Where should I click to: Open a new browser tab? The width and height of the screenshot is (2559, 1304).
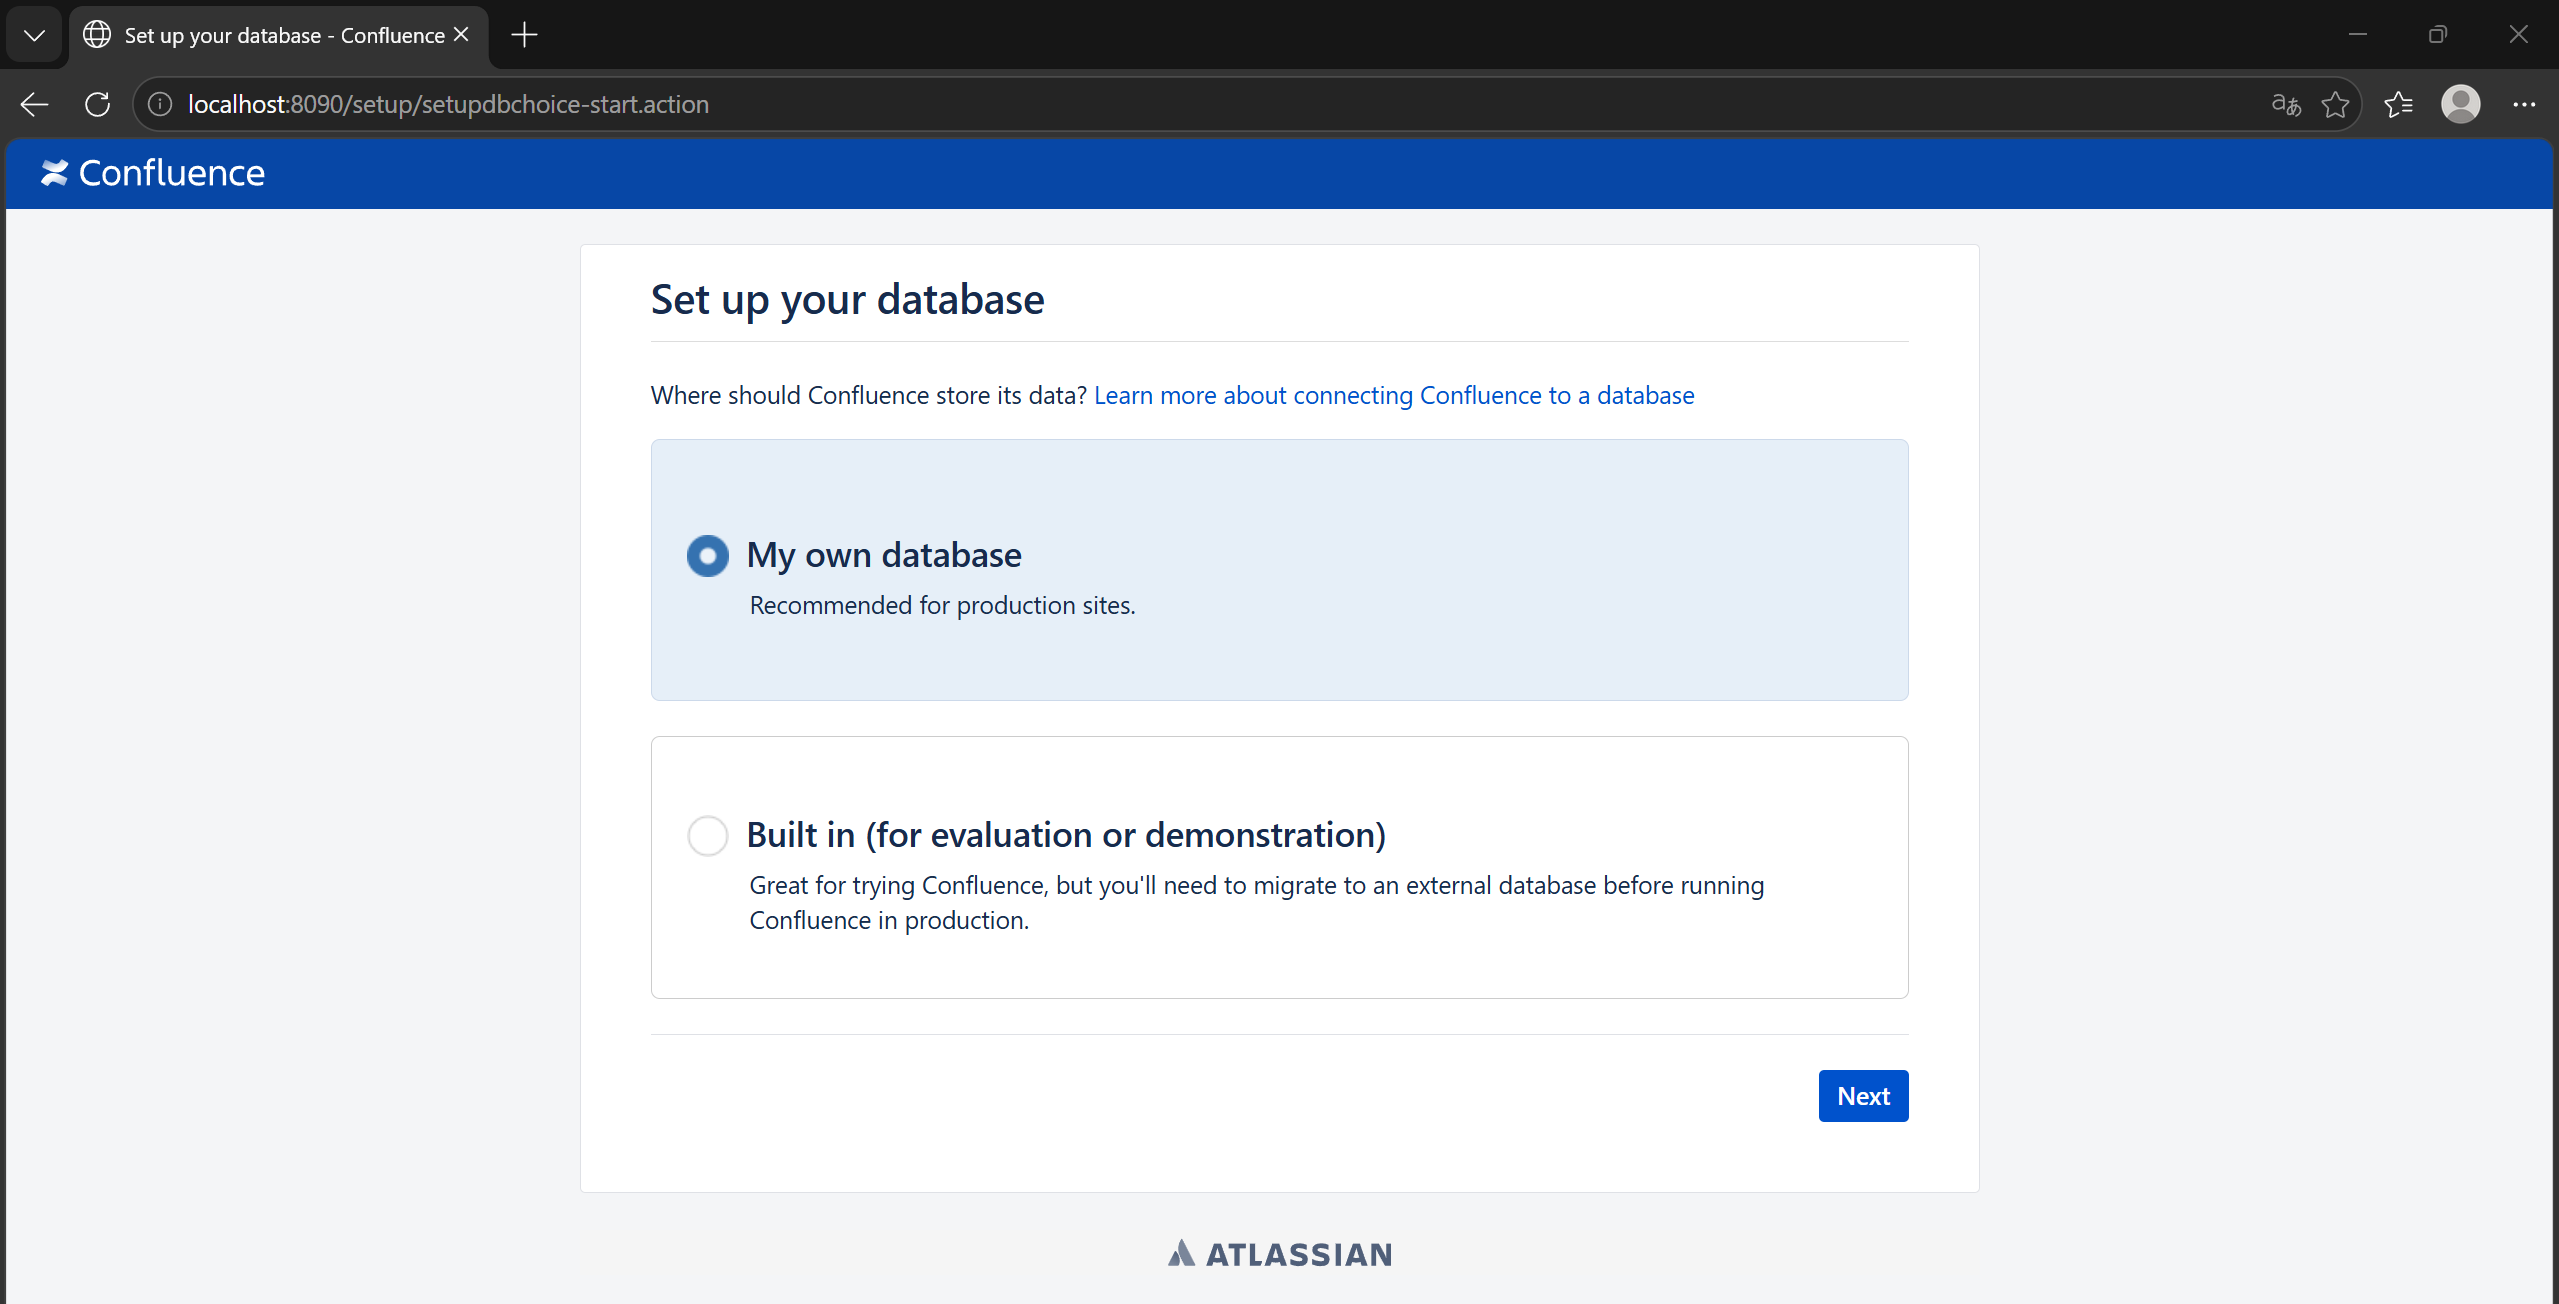pyautogui.click(x=524, y=35)
